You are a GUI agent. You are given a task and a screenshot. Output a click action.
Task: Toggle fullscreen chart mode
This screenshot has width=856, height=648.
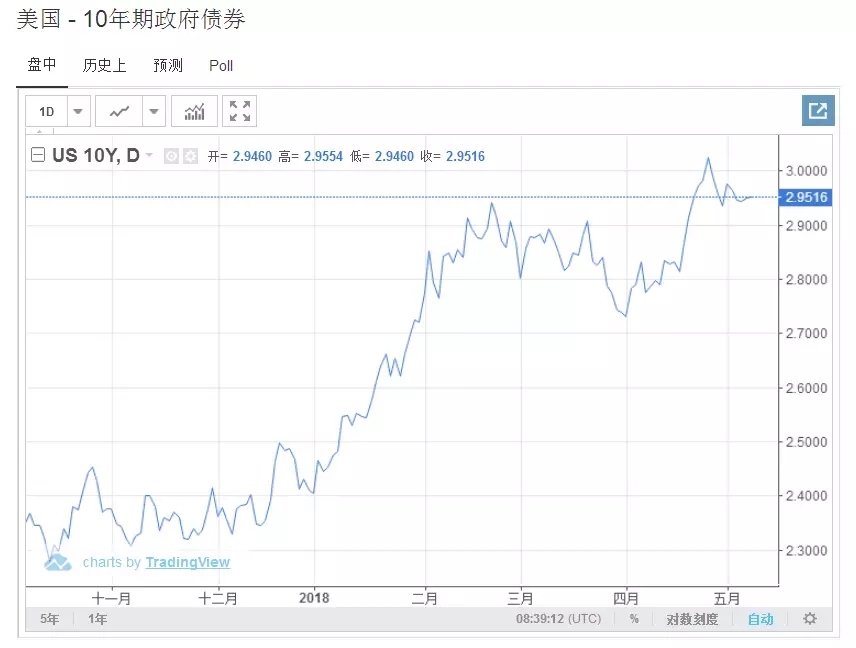[x=240, y=111]
